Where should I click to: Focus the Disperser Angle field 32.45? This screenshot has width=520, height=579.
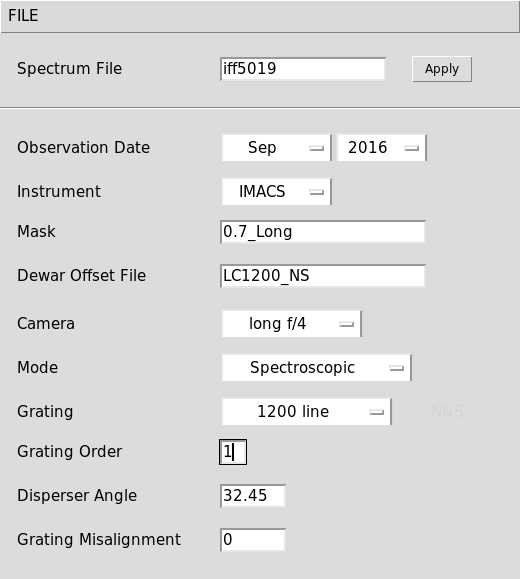[253, 496]
